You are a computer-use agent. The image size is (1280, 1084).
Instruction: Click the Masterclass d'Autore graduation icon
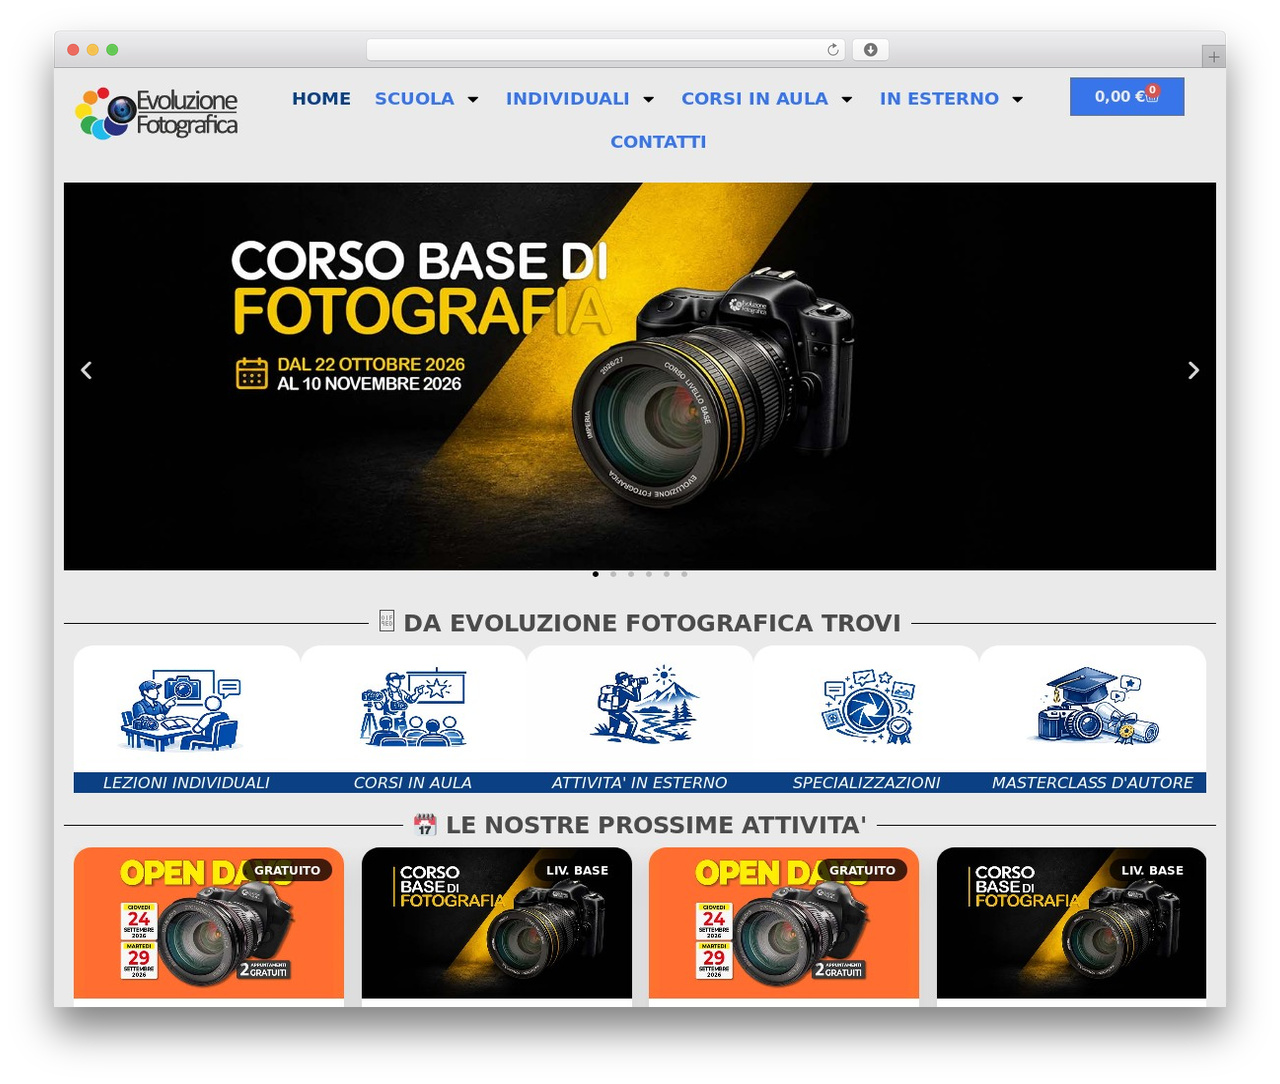1093,705
